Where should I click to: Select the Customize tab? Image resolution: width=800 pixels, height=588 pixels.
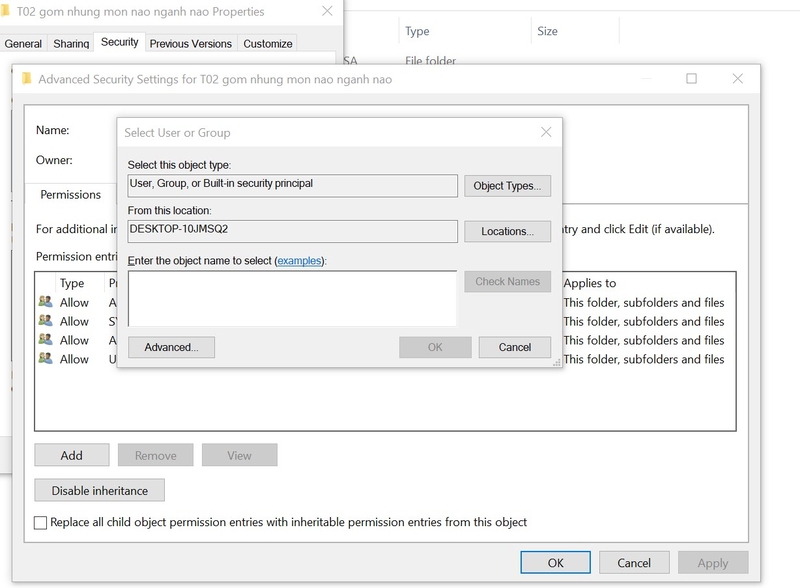pyautogui.click(x=267, y=44)
